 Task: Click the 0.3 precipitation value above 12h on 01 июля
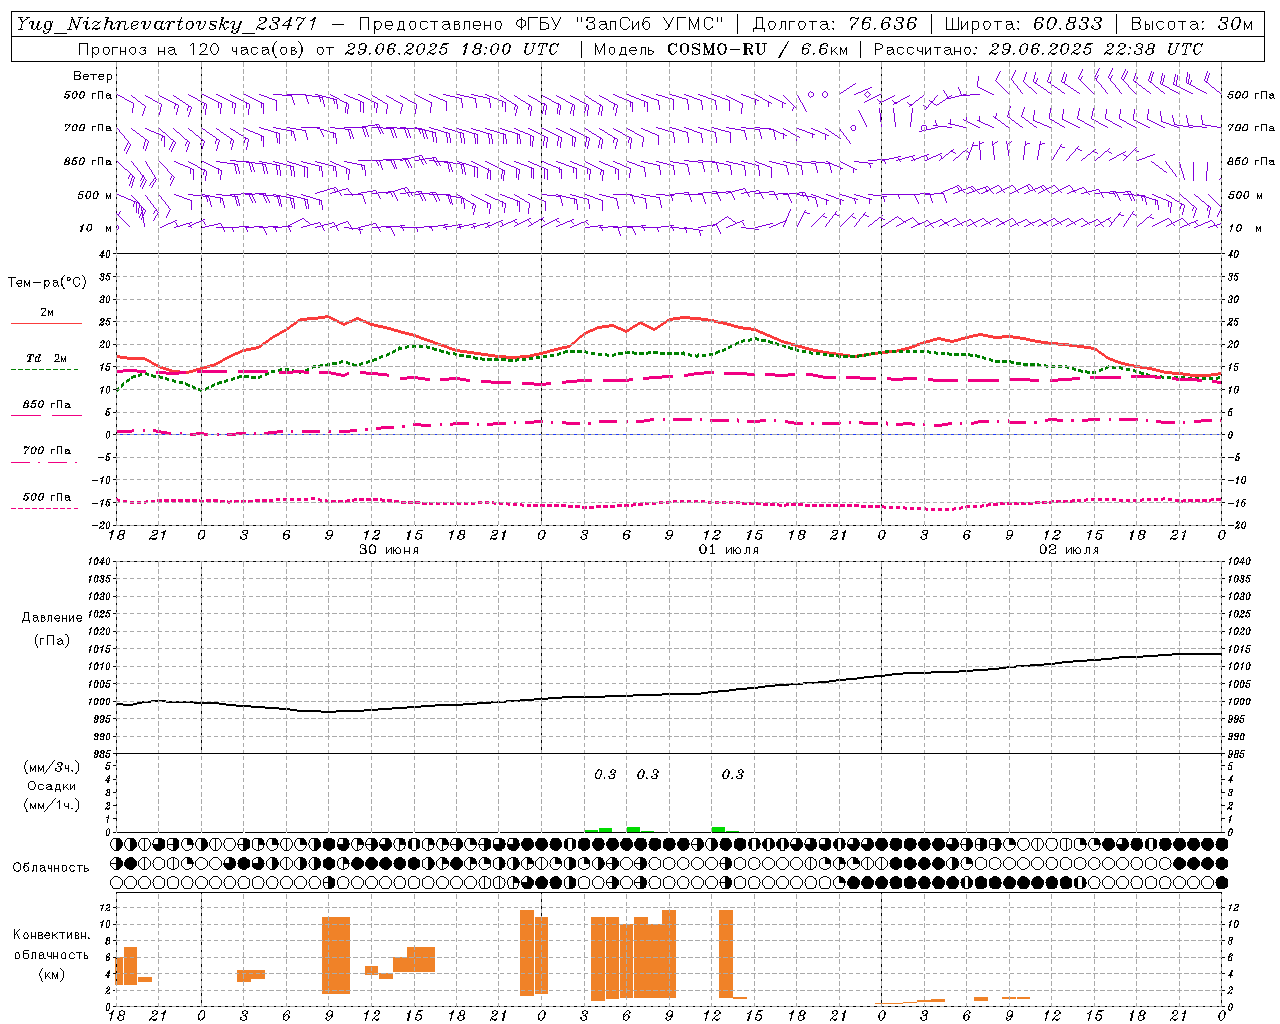[x=733, y=774]
